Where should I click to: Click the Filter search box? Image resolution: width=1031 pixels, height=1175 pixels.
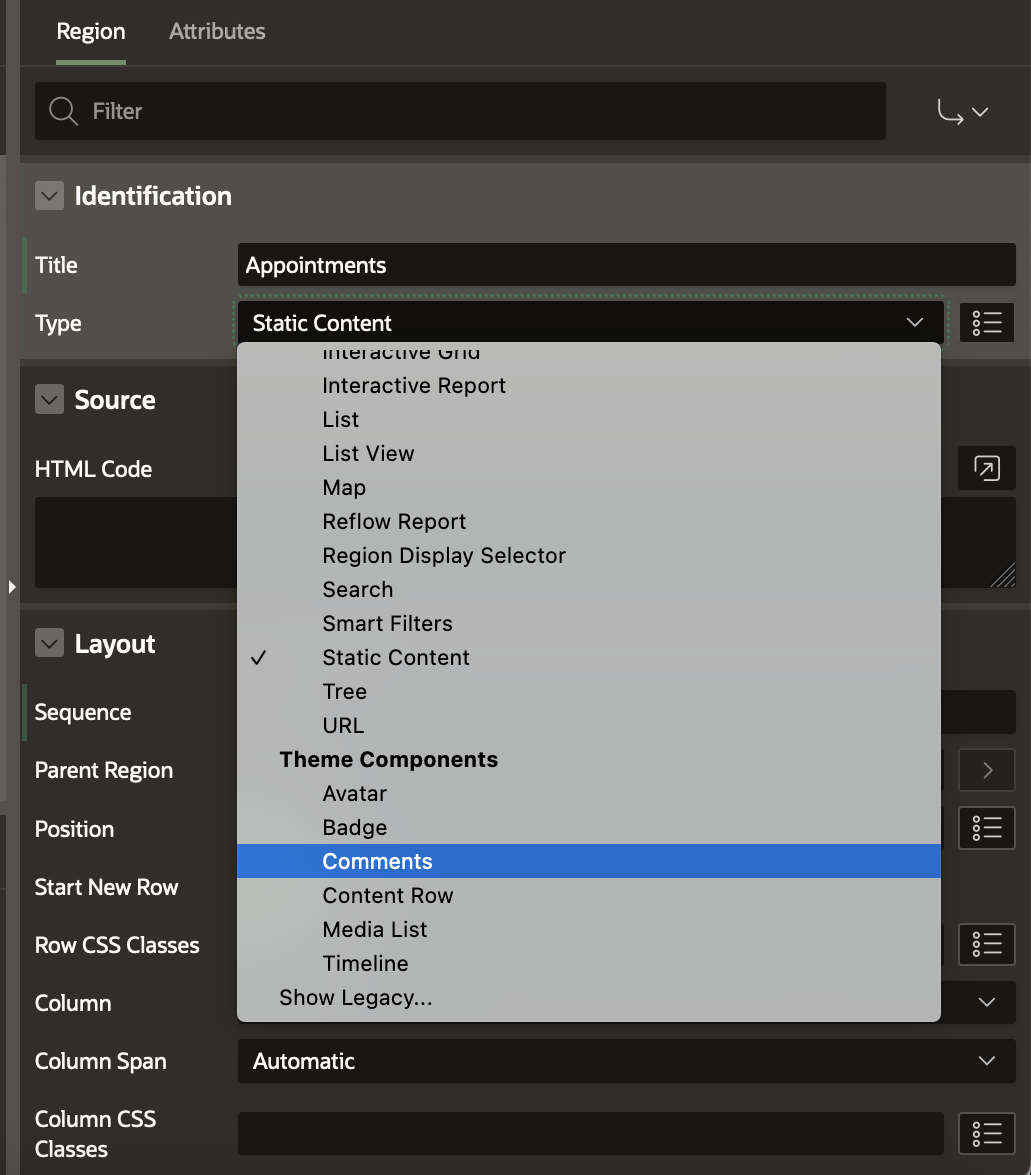point(480,111)
